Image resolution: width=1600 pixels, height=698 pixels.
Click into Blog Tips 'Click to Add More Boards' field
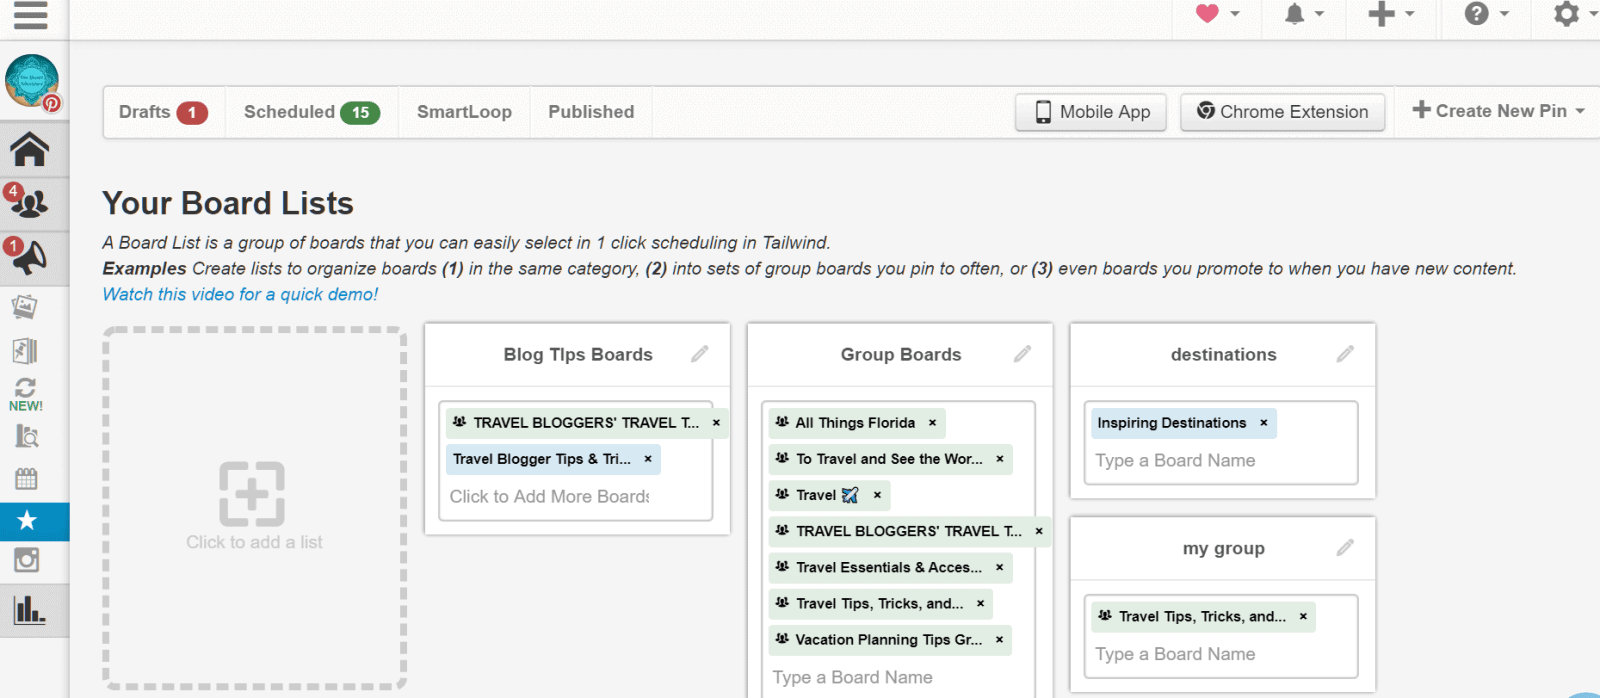point(549,496)
